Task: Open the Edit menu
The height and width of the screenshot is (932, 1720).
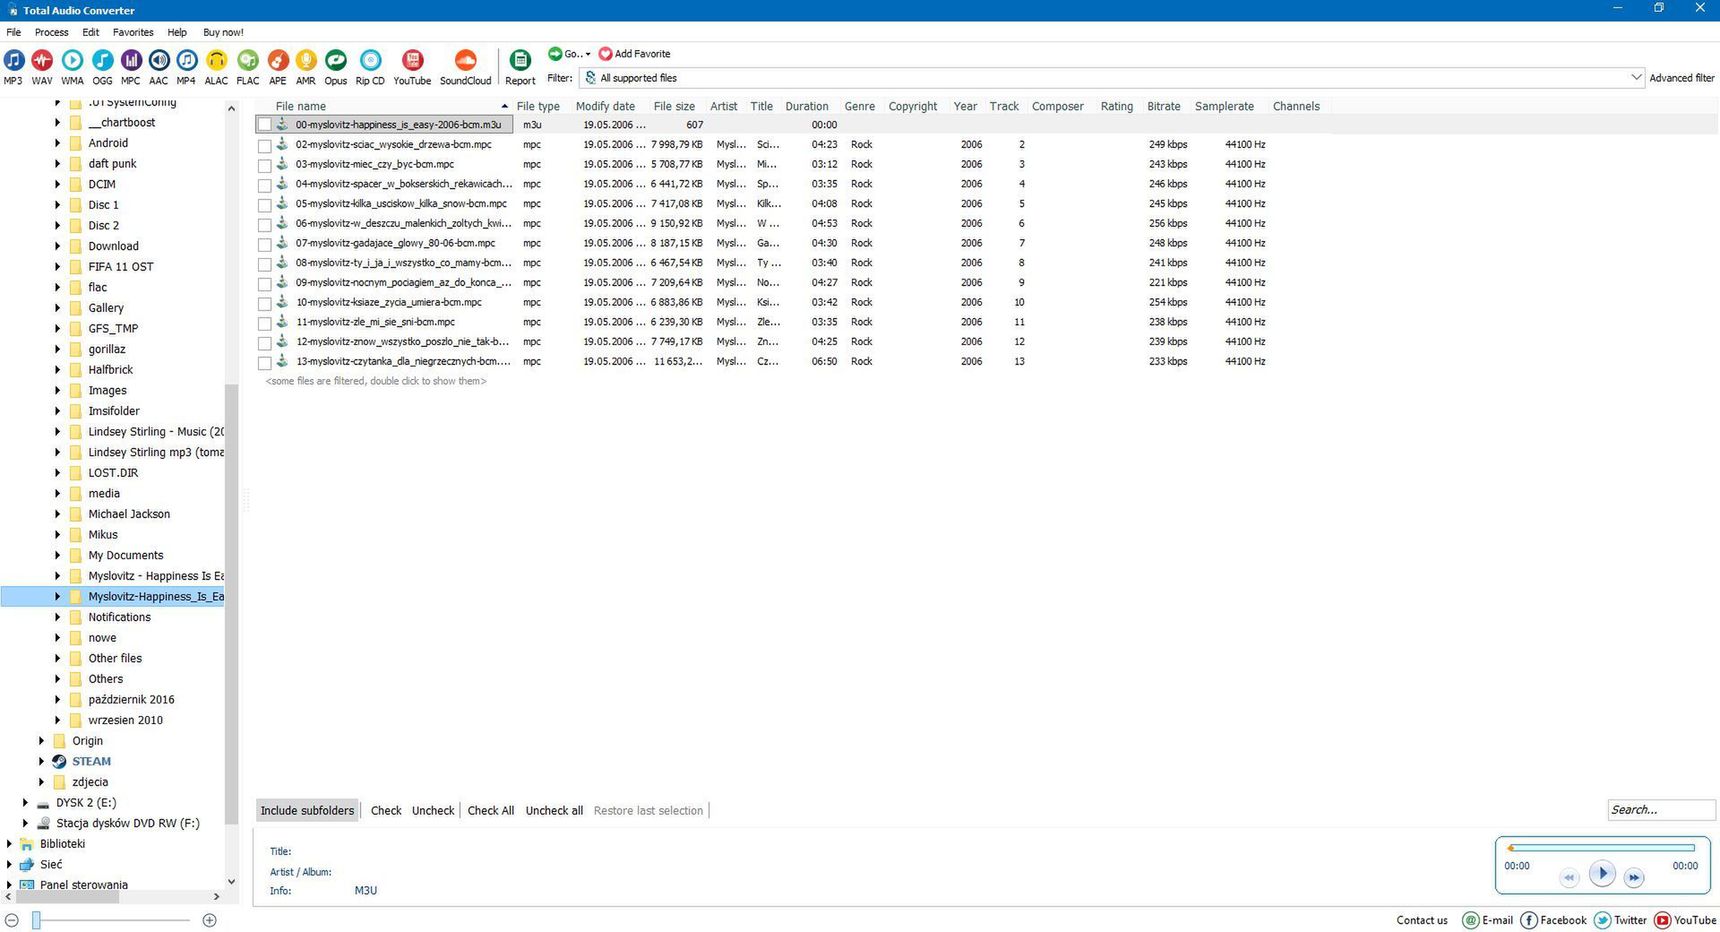Action: click(x=91, y=32)
